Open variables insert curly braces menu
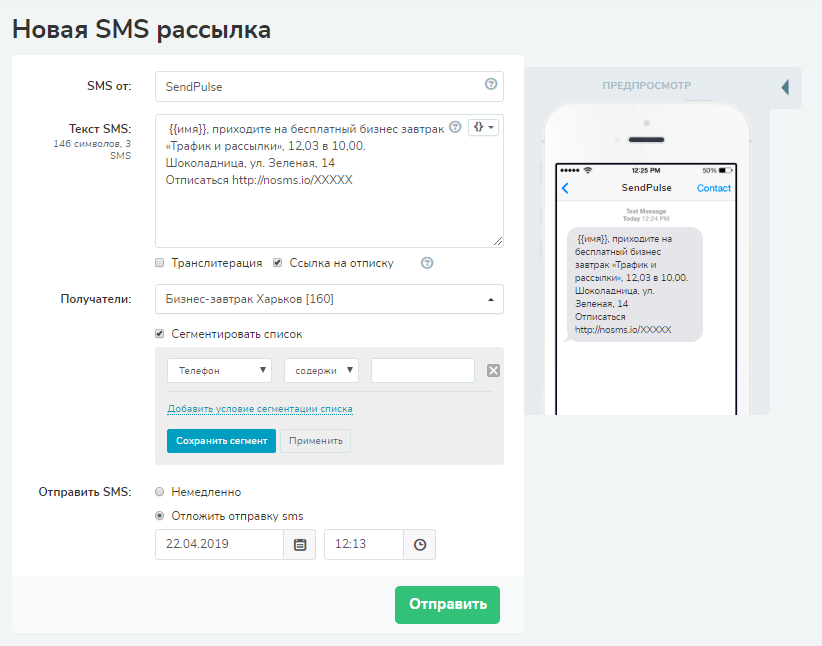 (483, 127)
